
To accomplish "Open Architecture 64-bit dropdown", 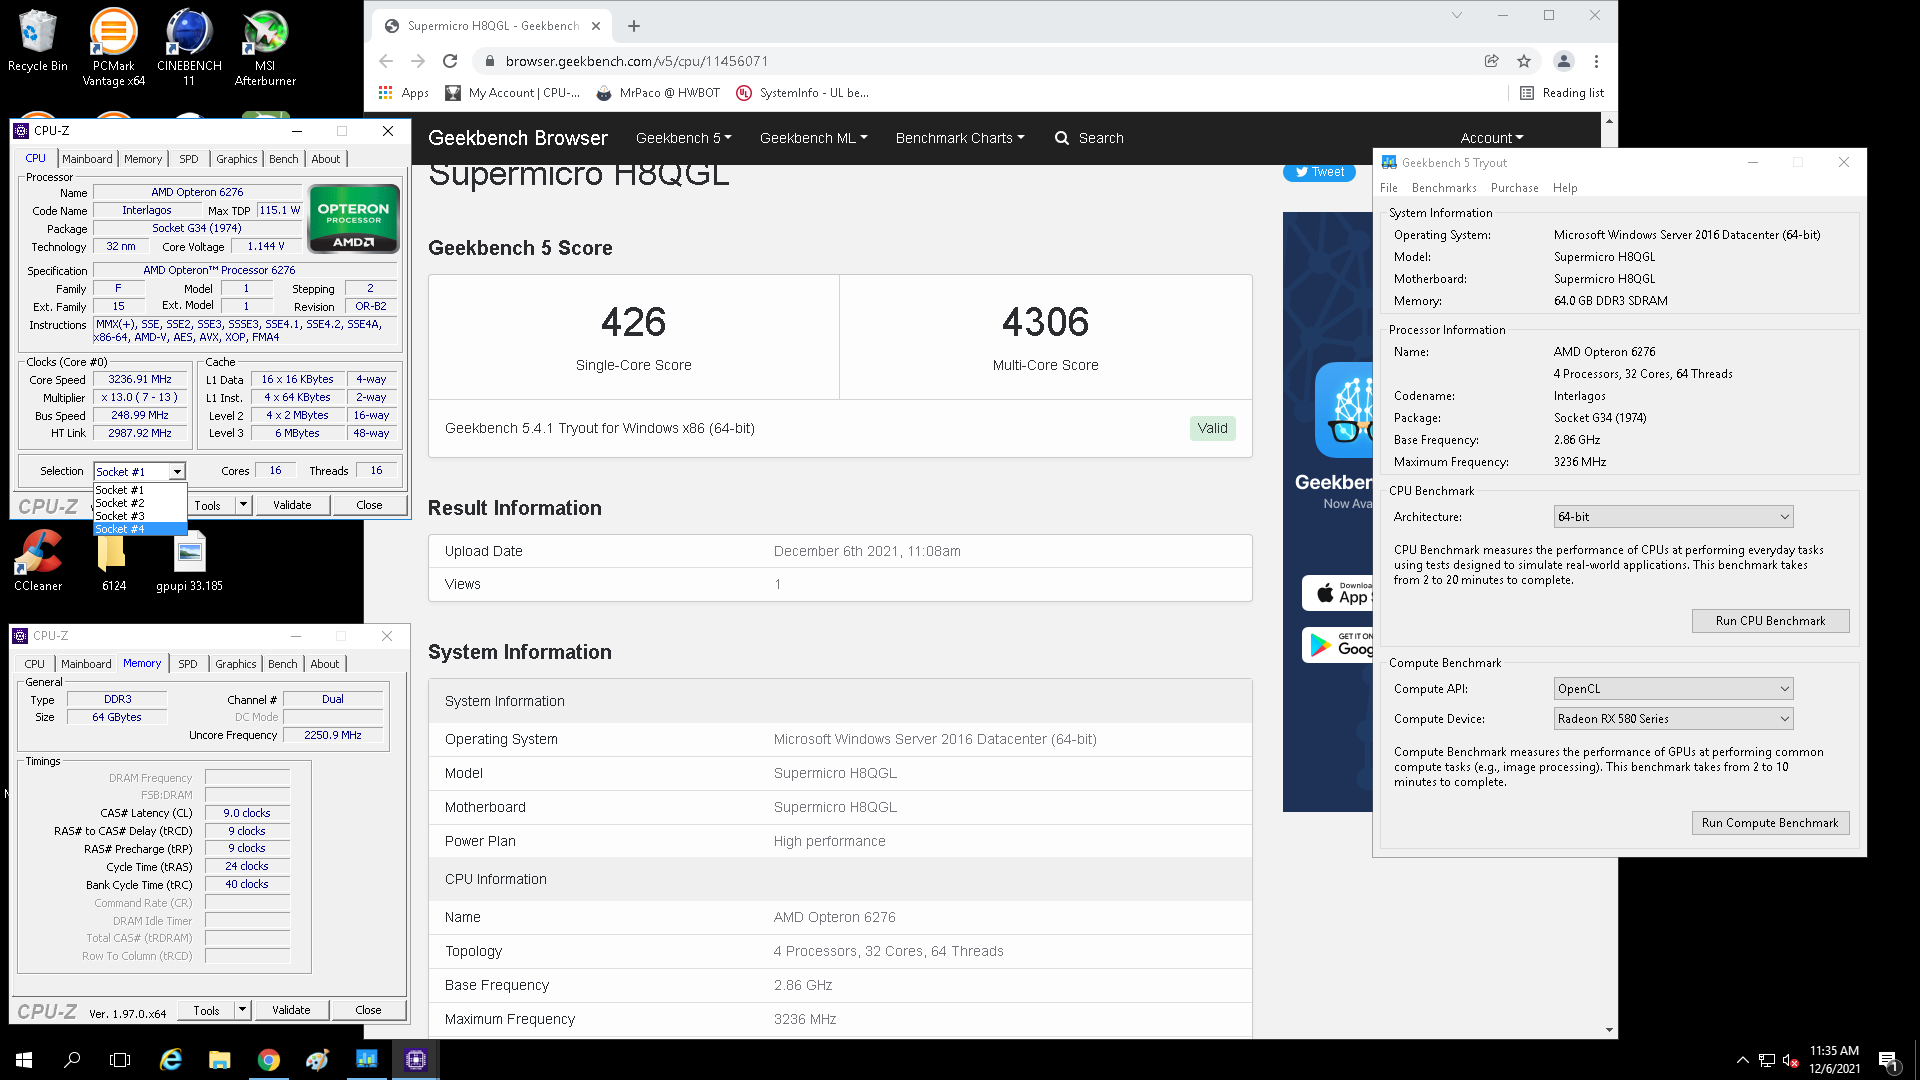I will pyautogui.click(x=1673, y=517).
